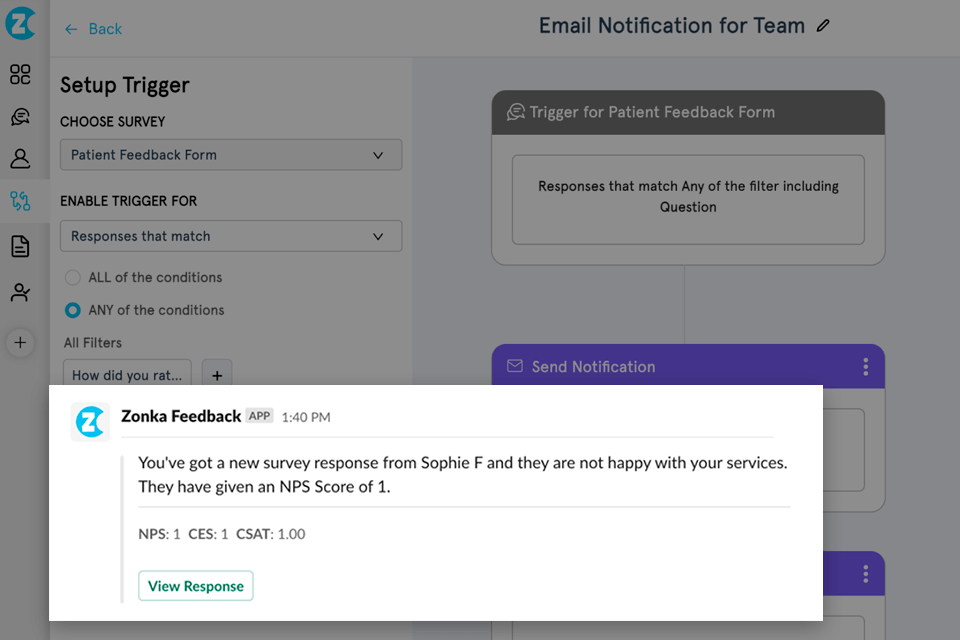Open the dashboard grid icon
Screen dimensions: 960x640
coord(20,74)
